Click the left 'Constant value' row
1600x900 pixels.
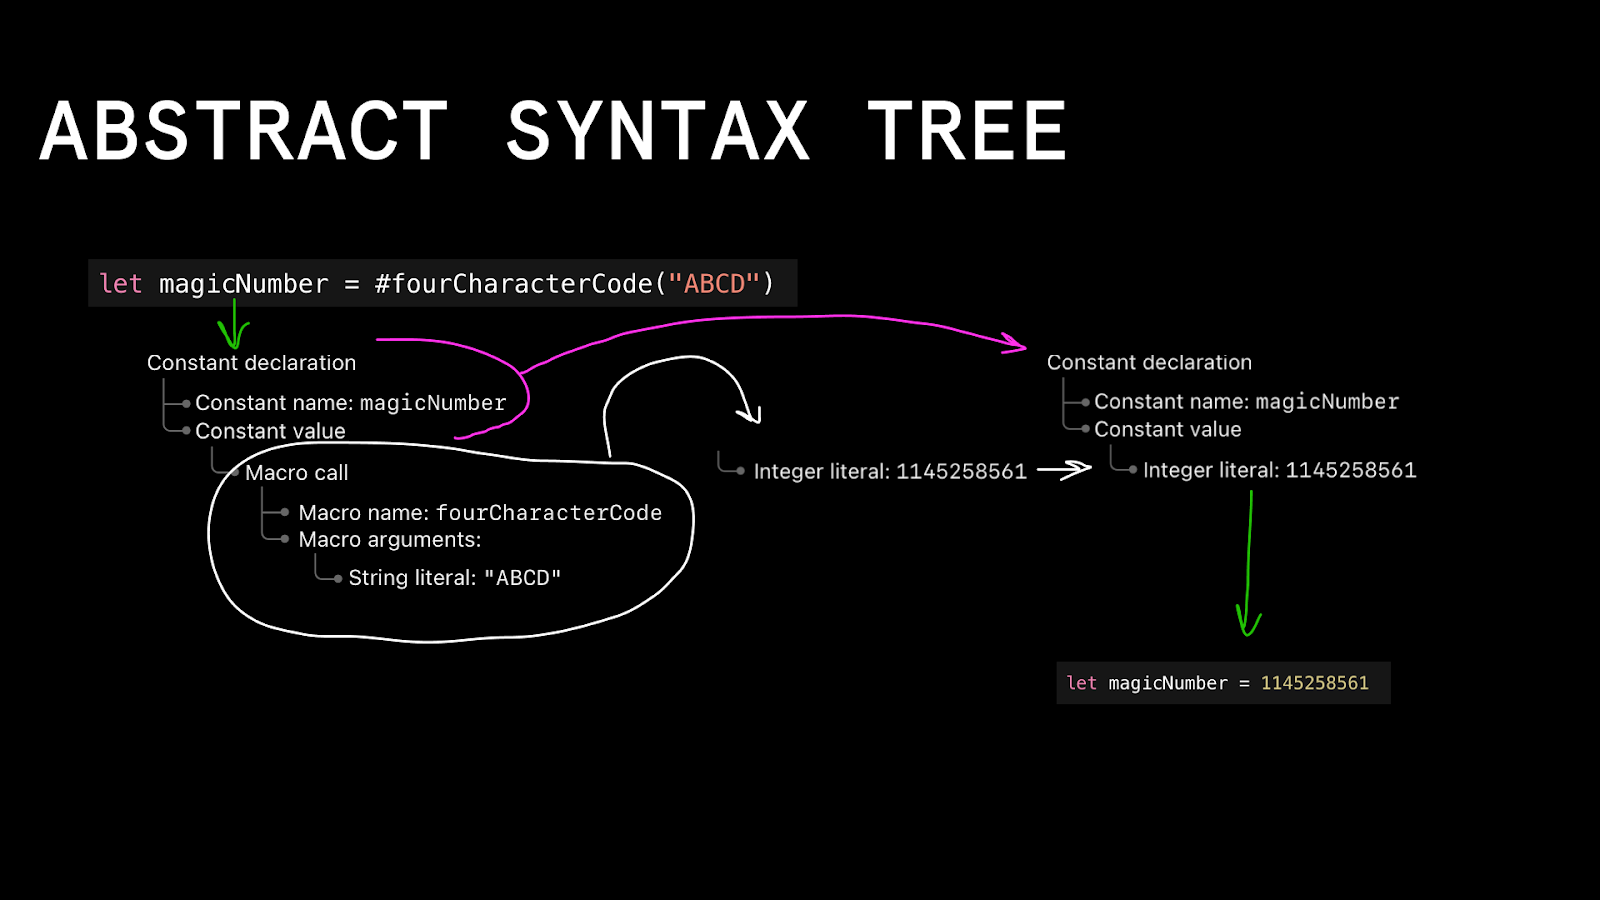[270, 431]
